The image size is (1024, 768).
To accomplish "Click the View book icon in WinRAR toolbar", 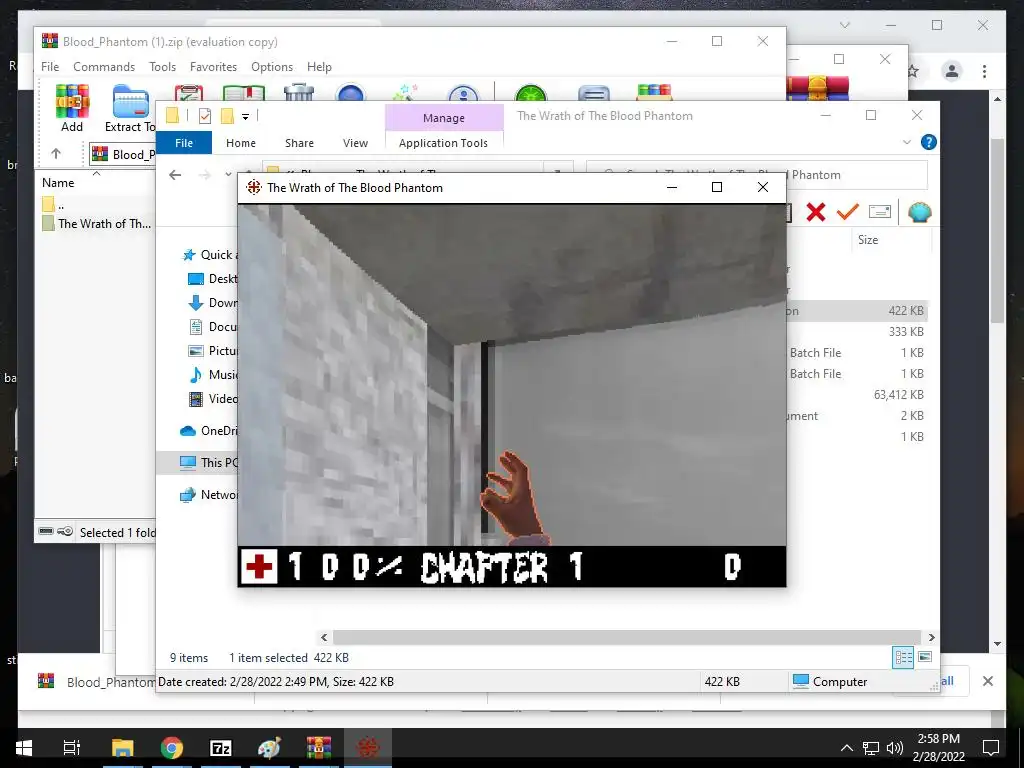I will 244,92.
